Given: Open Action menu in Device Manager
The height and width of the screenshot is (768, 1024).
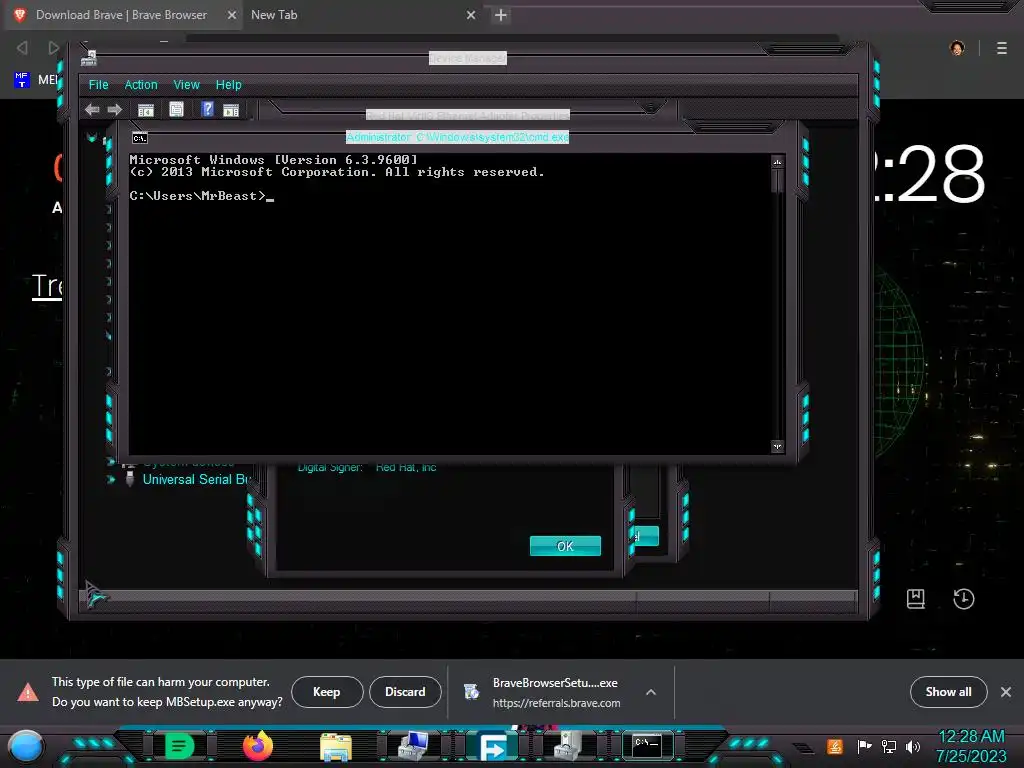Looking at the screenshot, I should [141, 85].
